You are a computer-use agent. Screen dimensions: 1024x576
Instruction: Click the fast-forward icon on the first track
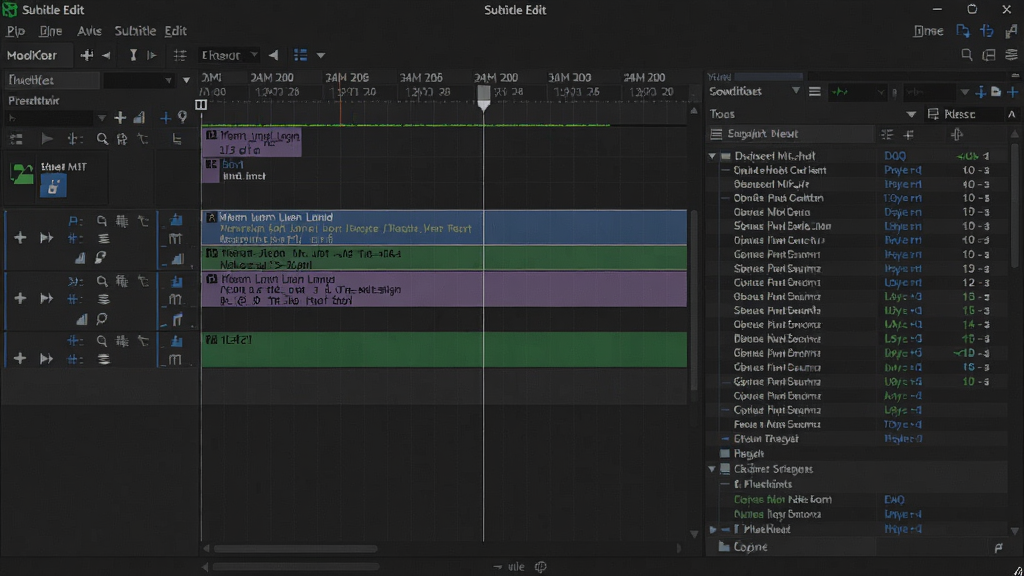(x=46, y=238)
